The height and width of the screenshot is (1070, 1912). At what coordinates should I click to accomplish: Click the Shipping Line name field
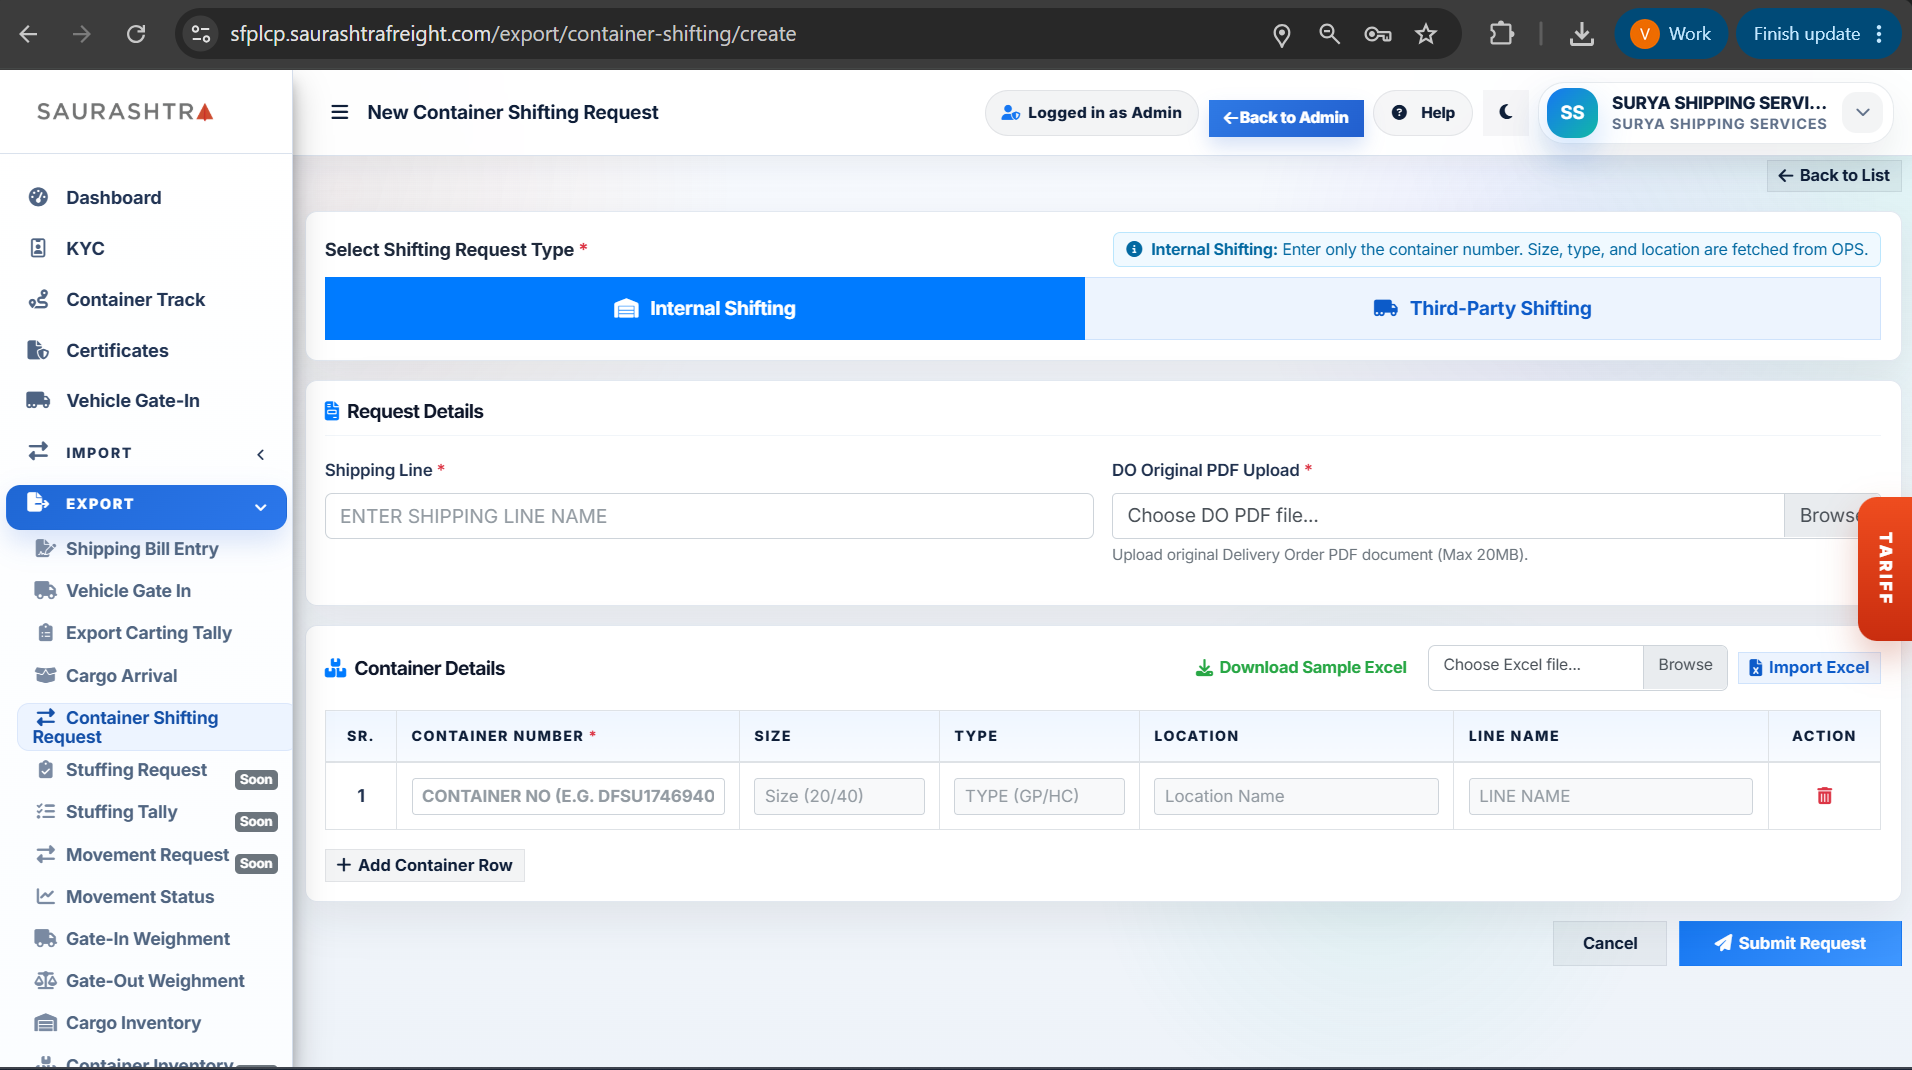[709, 516]
